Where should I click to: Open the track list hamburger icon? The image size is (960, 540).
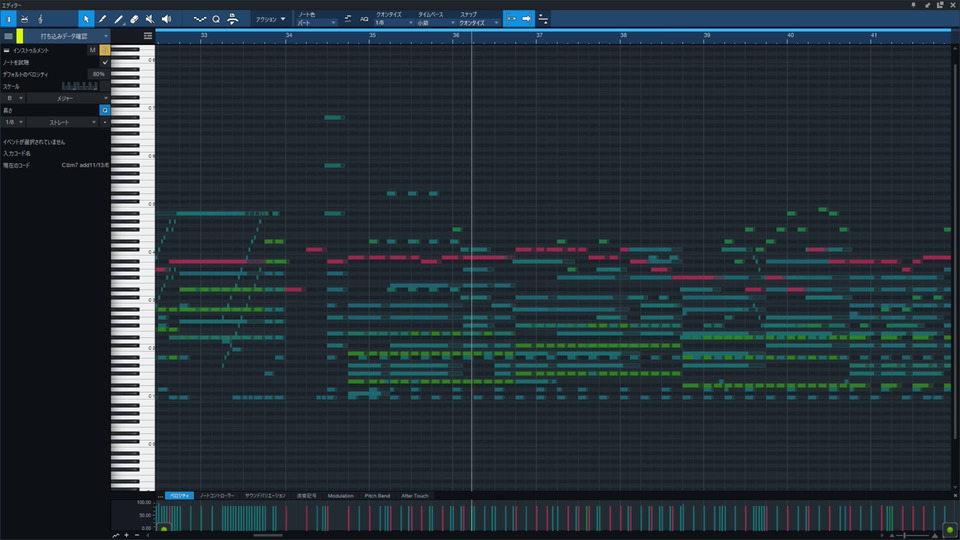(x=9, y=36)
